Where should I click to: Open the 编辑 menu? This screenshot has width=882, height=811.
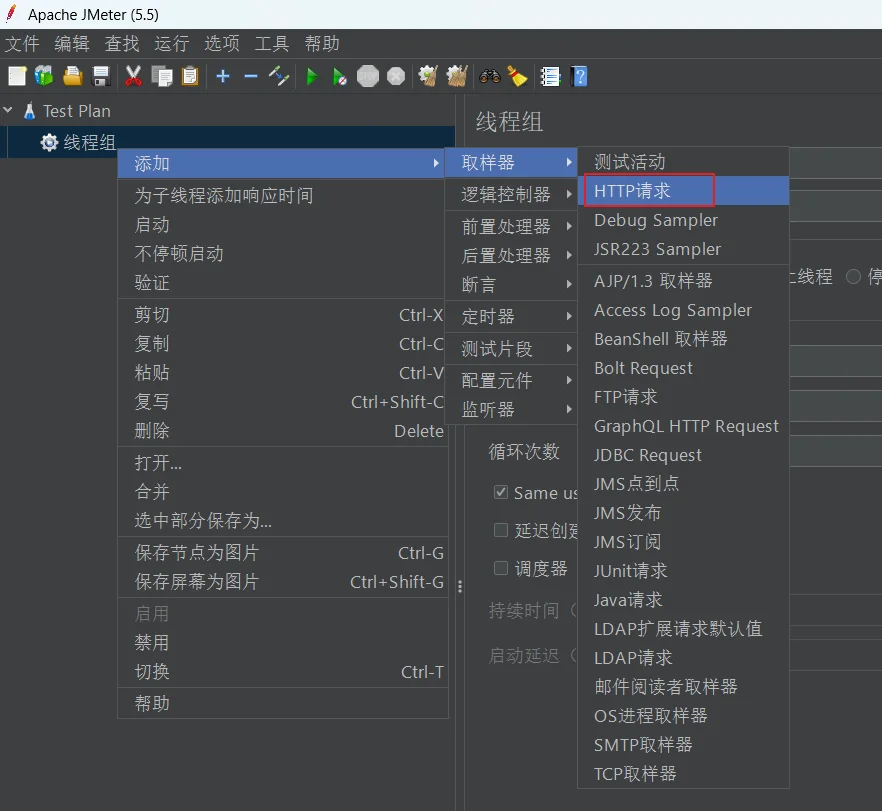tap(72, 43)
